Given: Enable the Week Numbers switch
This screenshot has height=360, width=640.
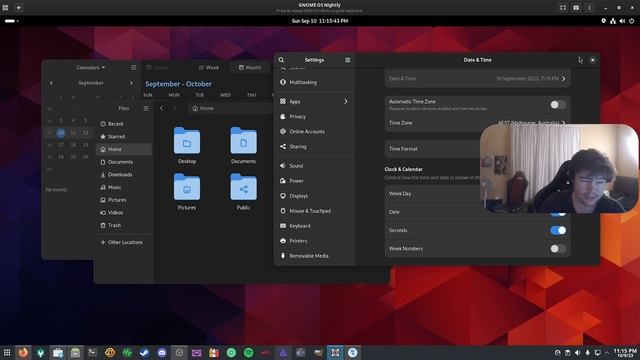Looking at the screenshot, I should tap(558, 248).
